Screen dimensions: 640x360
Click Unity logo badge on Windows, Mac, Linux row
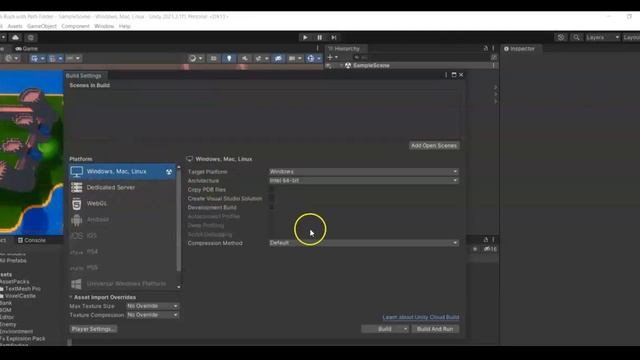tap(169, 172)
